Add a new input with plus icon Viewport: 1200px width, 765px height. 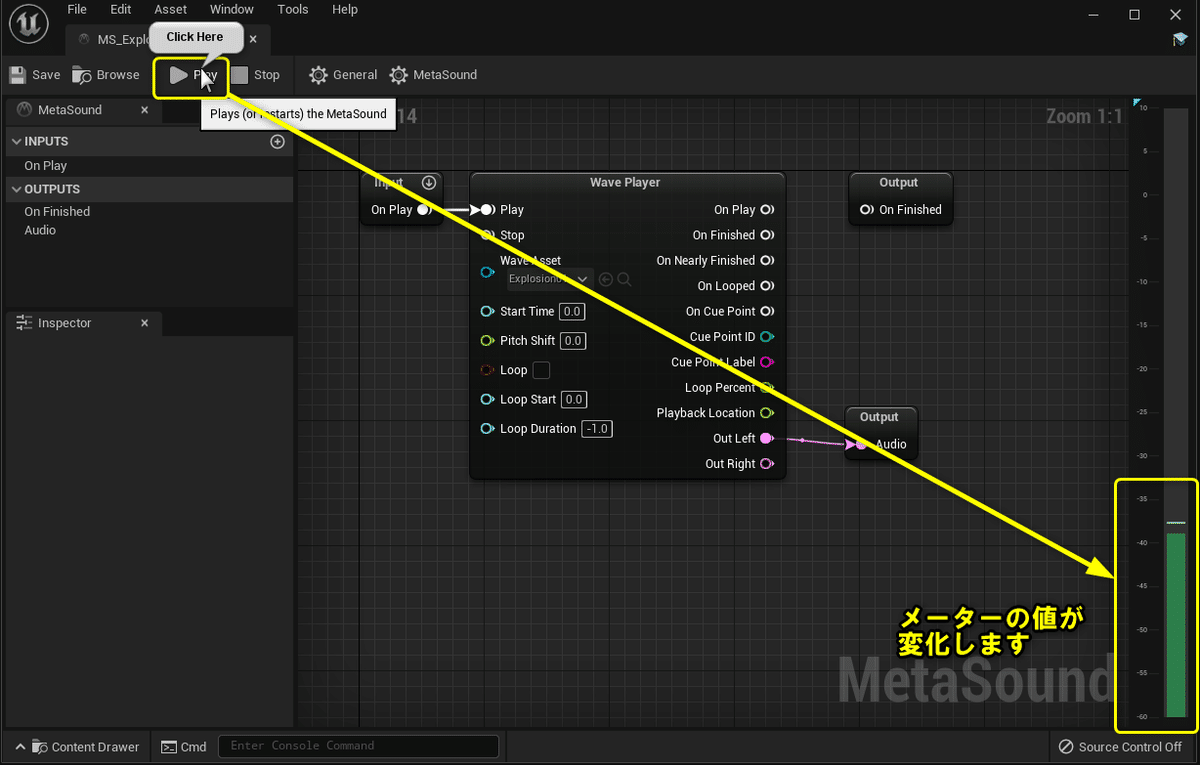coord(278,141)
